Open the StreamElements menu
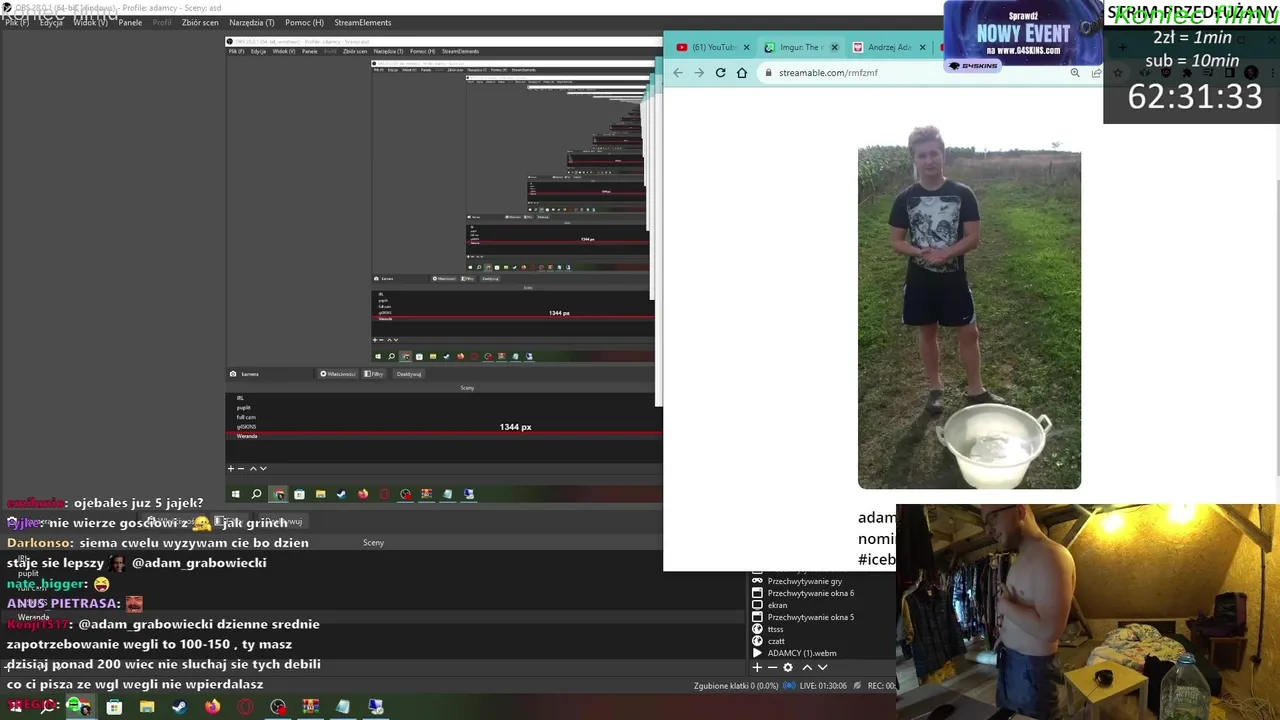 coord(363,22)
